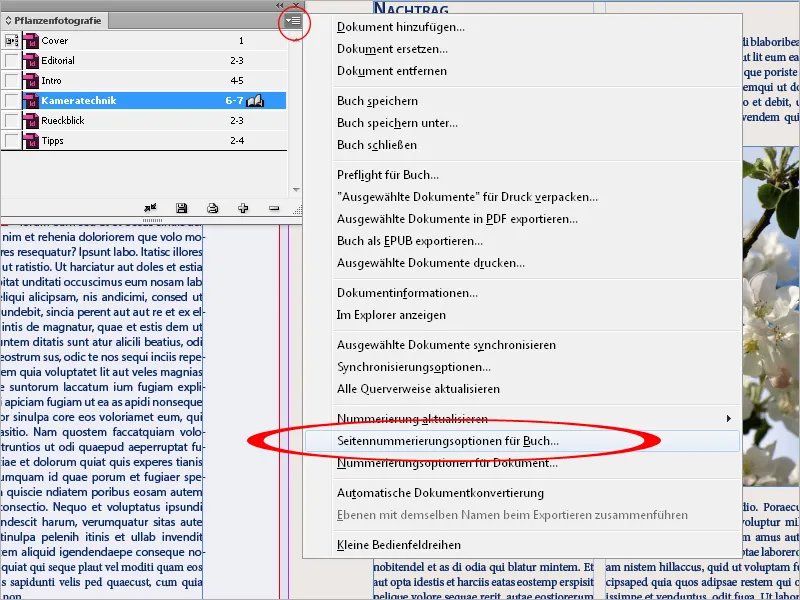800x600 pixels.
Task: Open the Book panel flyout menu icon
Action: 293,21
